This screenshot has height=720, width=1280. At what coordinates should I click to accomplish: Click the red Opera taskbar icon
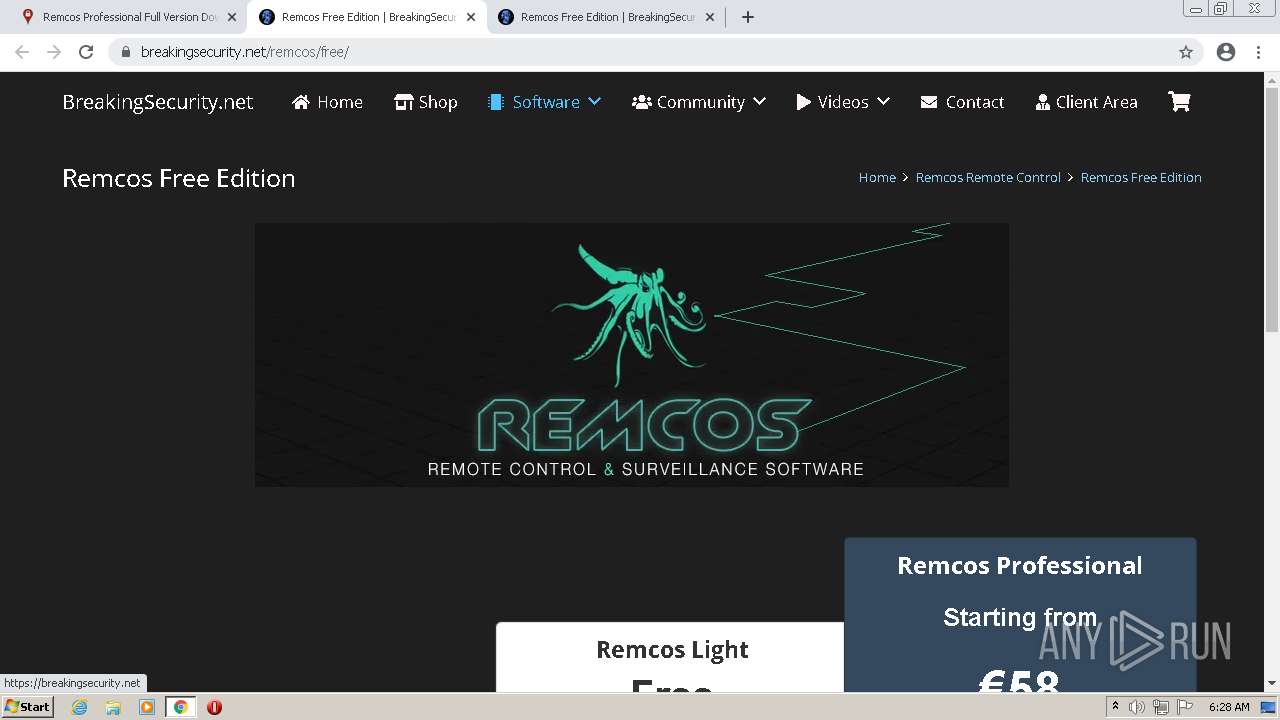click(214, 707)
